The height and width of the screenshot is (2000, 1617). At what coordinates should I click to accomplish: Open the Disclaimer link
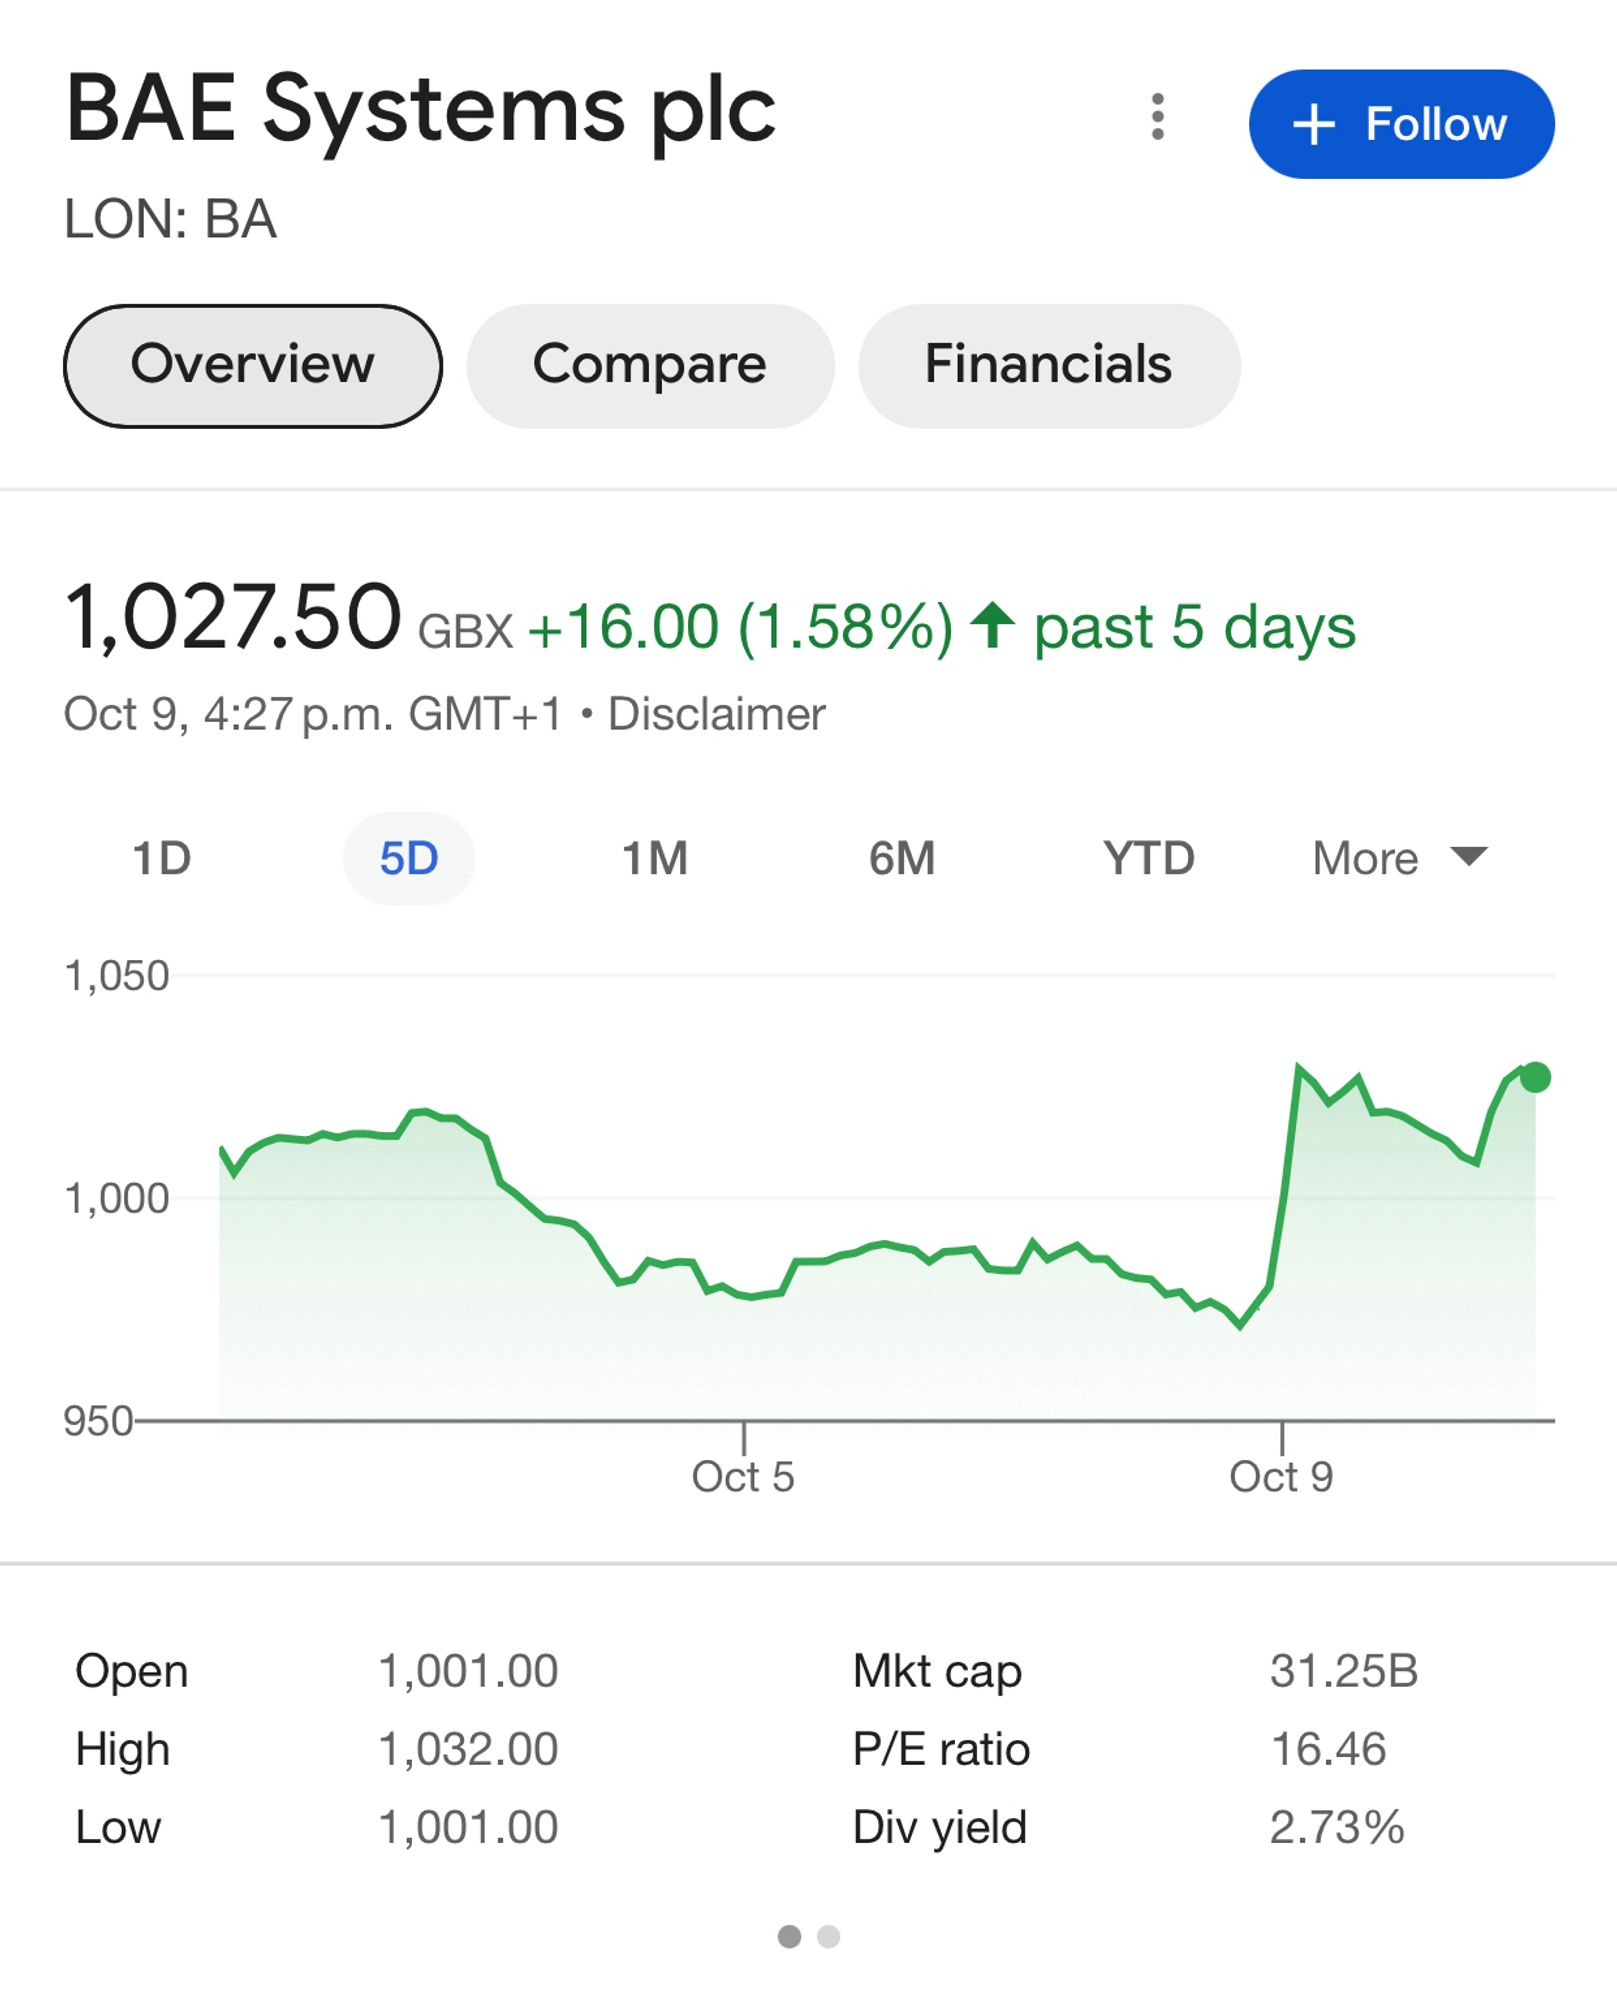(x=716, y=714)
